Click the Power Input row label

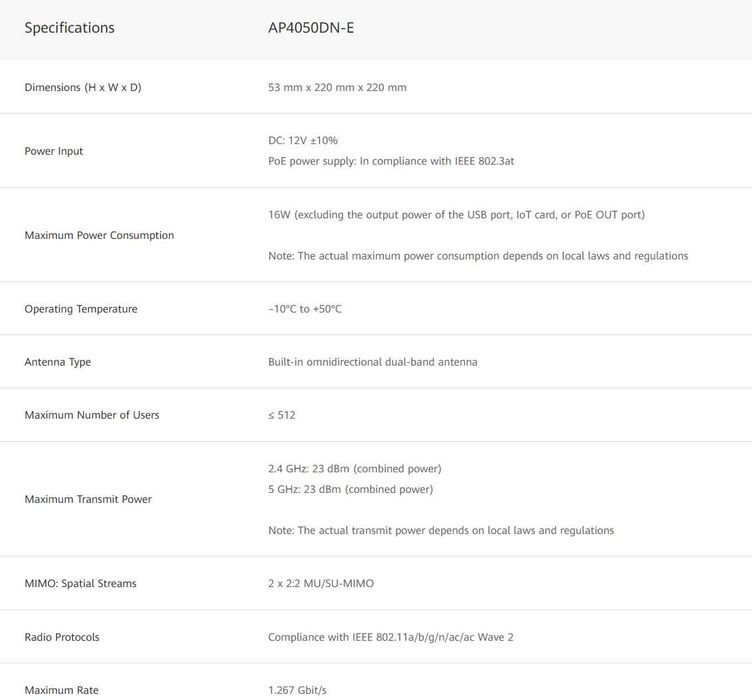tap(54, 151)
